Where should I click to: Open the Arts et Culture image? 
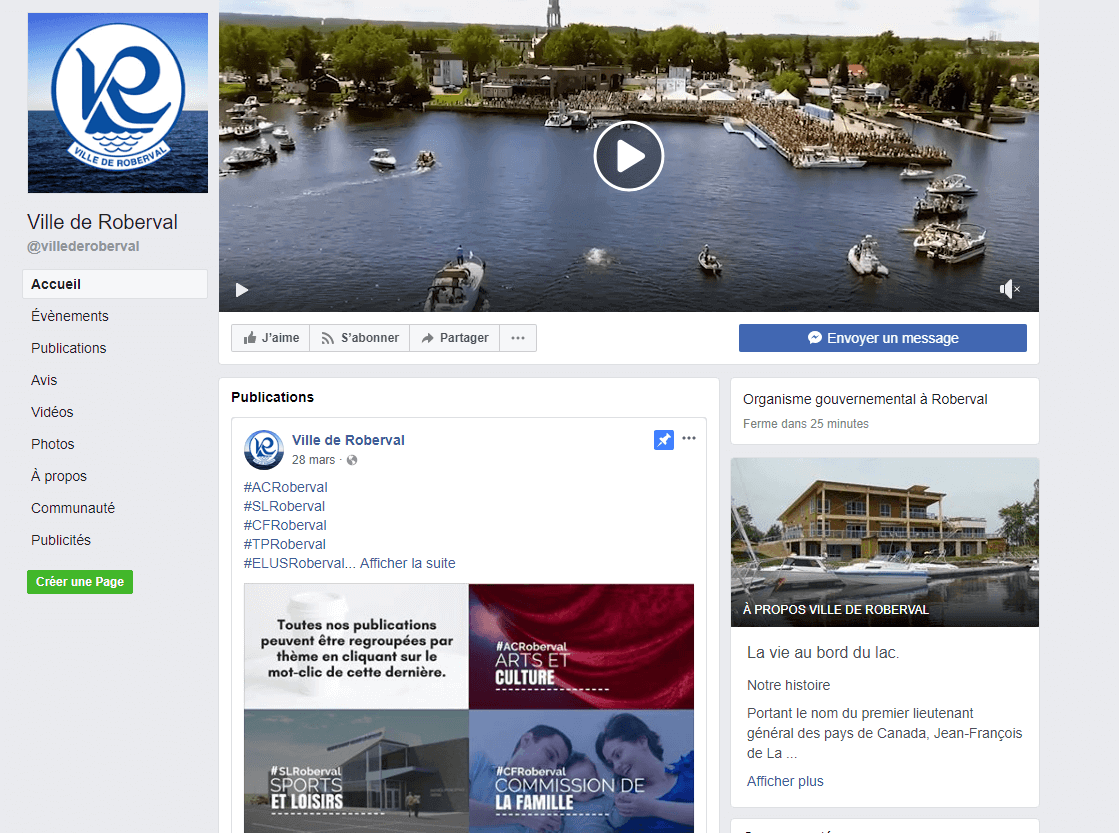tap(582, 646)
